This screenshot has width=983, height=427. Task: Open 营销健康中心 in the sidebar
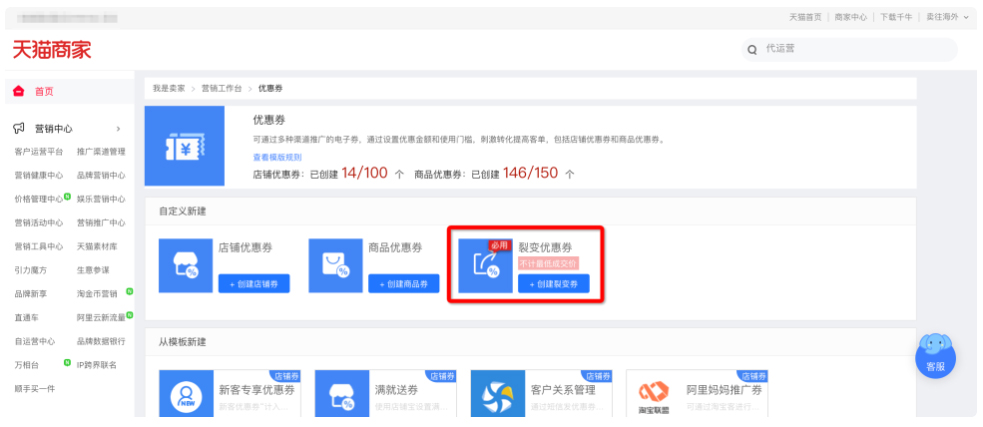click(x=38, y=176)
